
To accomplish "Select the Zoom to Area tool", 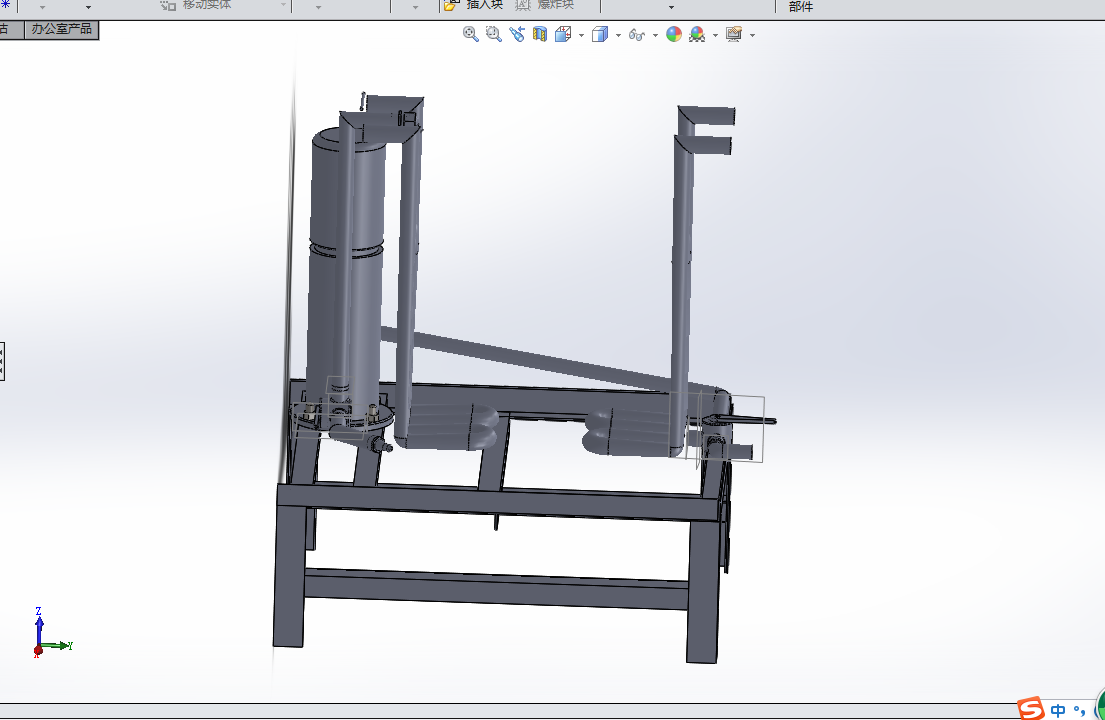I will pyautogui.click(x=494, y=34).
